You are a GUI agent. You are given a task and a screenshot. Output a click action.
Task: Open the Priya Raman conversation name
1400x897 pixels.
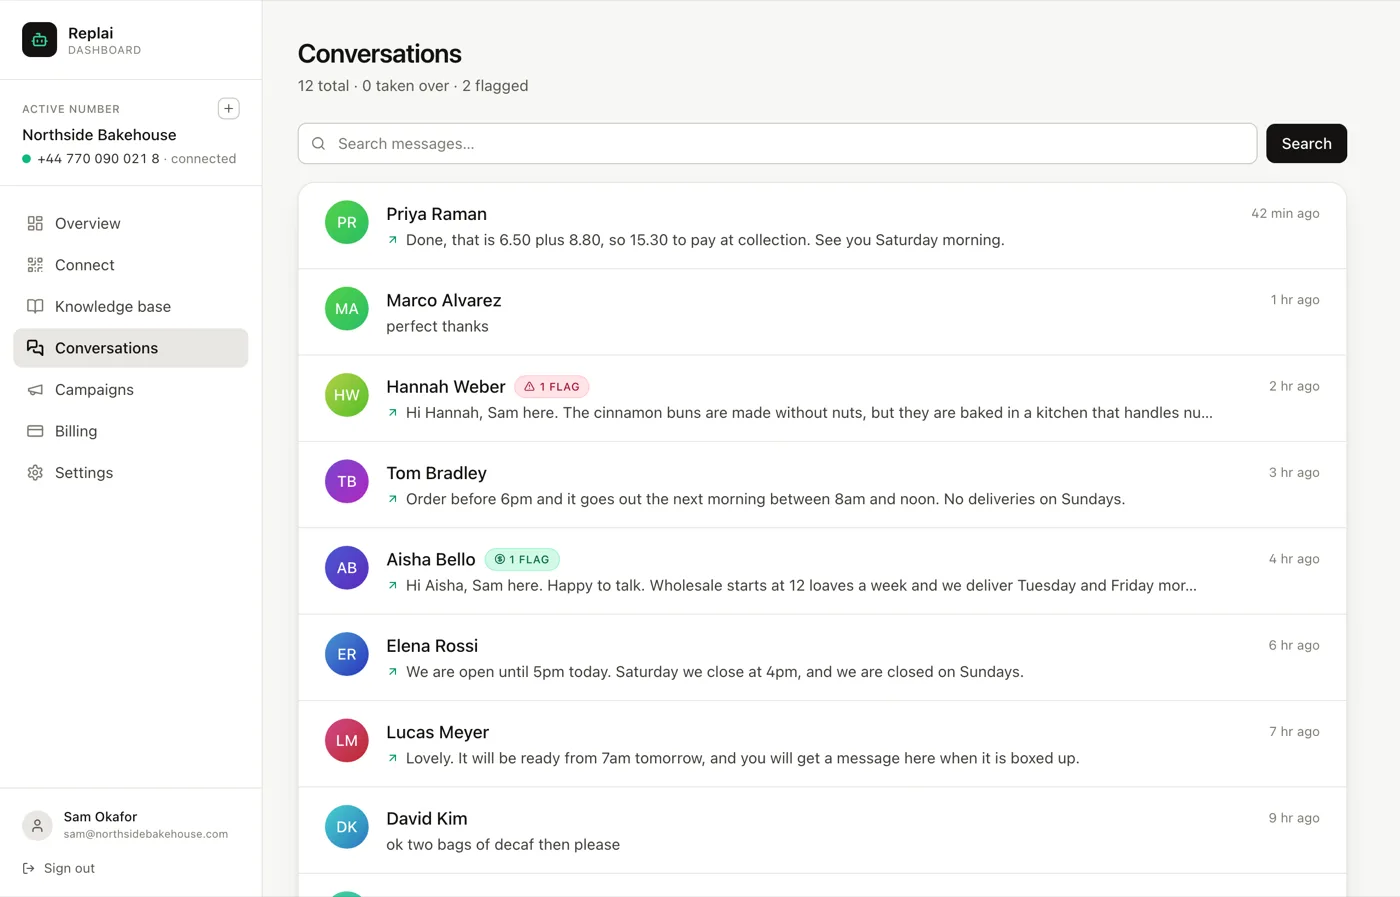coord(437,214)
